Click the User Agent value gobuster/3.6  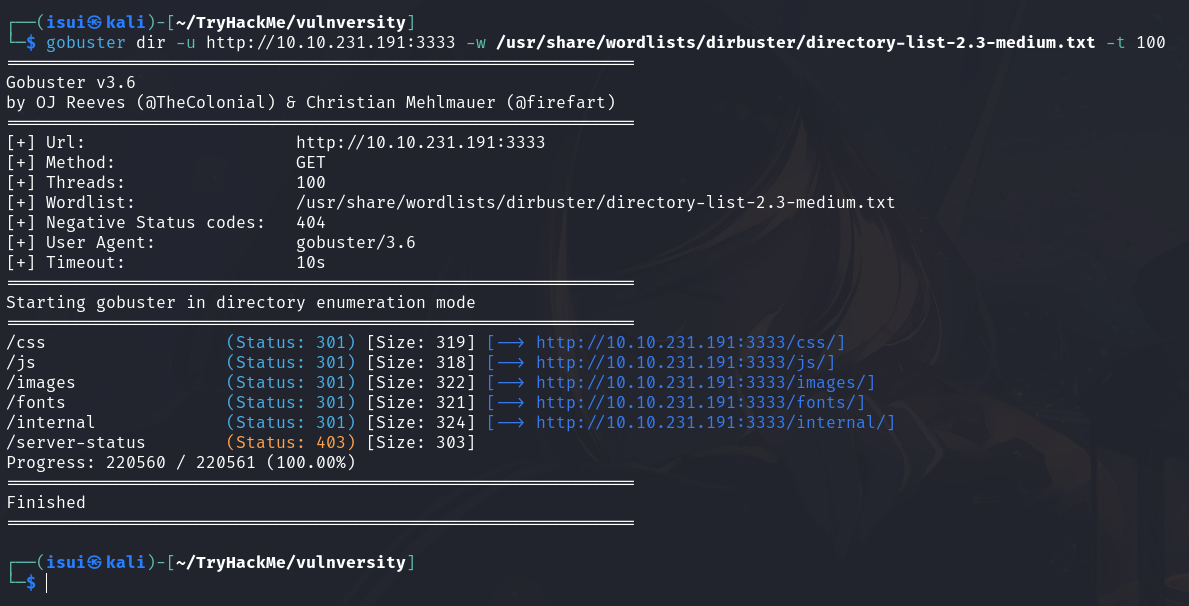(356, 243)
